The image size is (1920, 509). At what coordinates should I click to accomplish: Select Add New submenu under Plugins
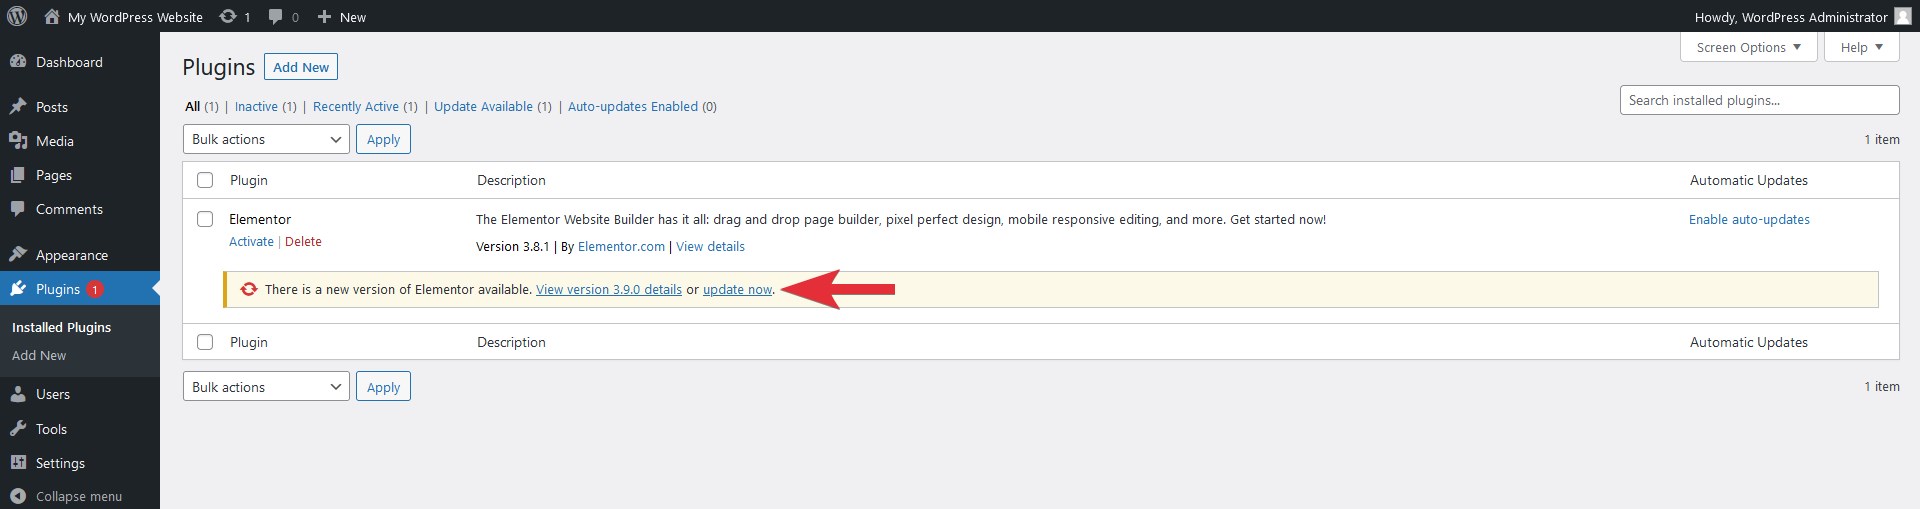click(x=39, y=355)
